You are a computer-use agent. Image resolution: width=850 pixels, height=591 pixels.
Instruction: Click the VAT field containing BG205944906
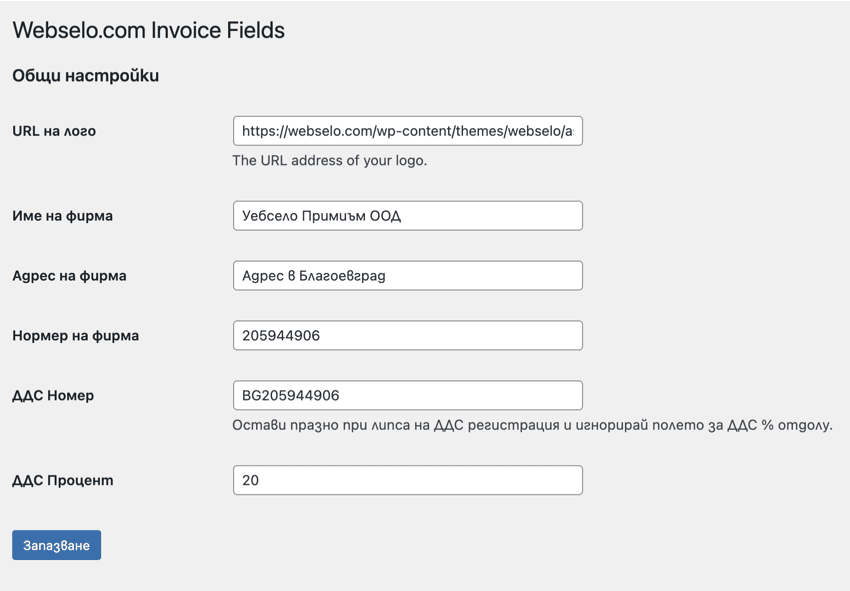tap(407, 395)
